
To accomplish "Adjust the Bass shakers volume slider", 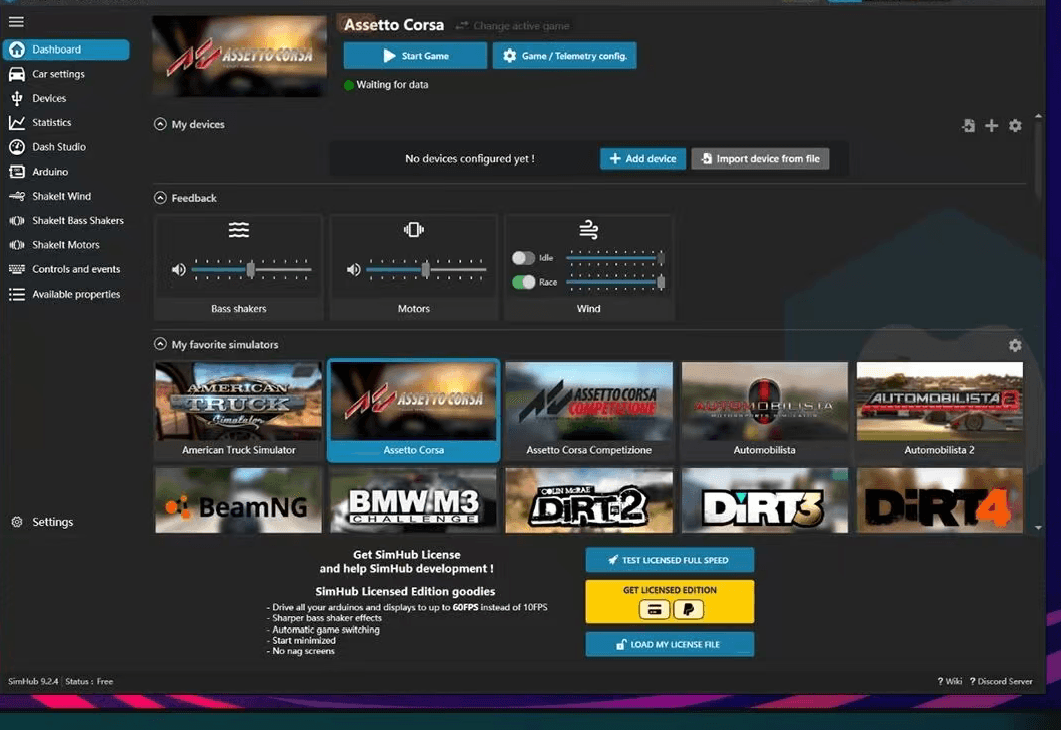I will tap(251, 269).
